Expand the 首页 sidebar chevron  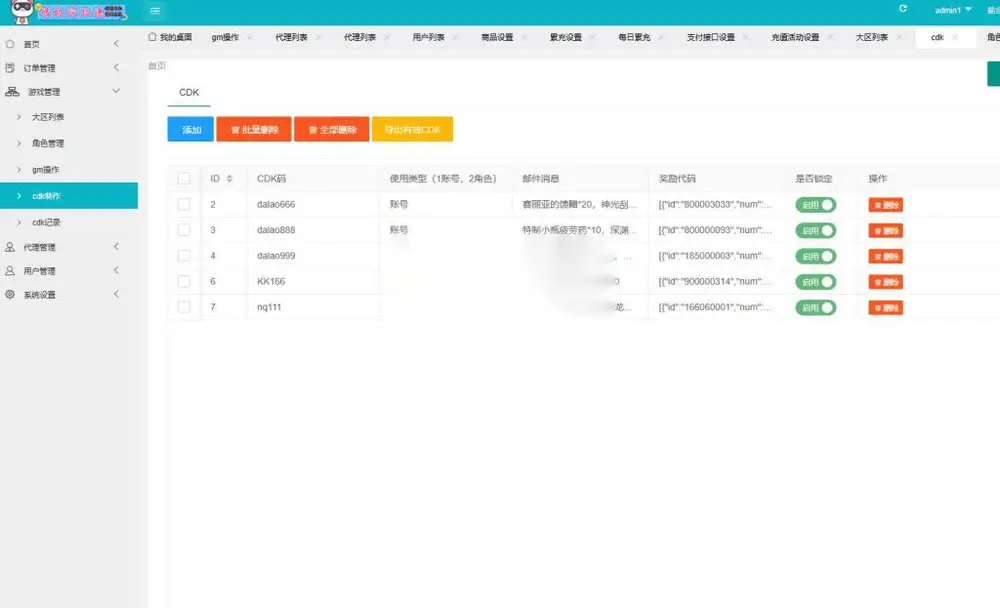coord(116,43)
